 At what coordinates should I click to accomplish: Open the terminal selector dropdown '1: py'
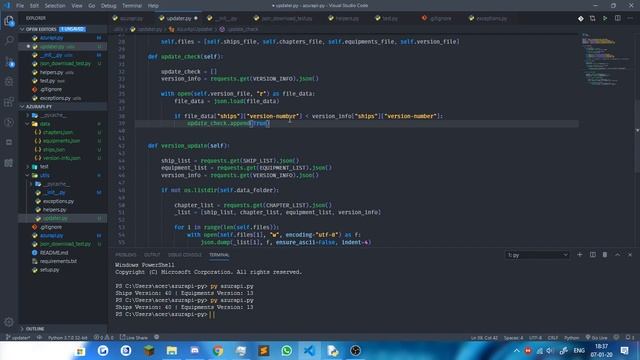537,255
